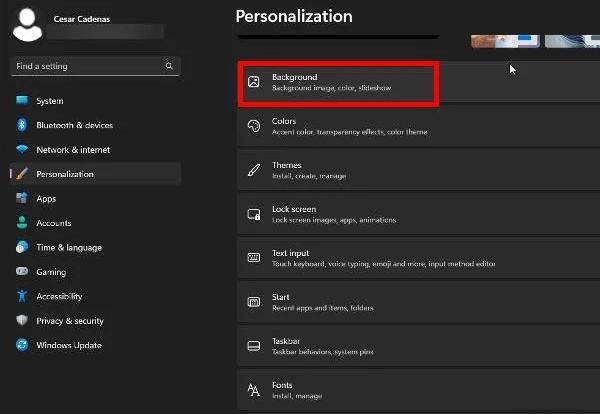The height and width of the screenshot is (414, 600).
Task: Open Start settings
Action: [x=419, y=302]
